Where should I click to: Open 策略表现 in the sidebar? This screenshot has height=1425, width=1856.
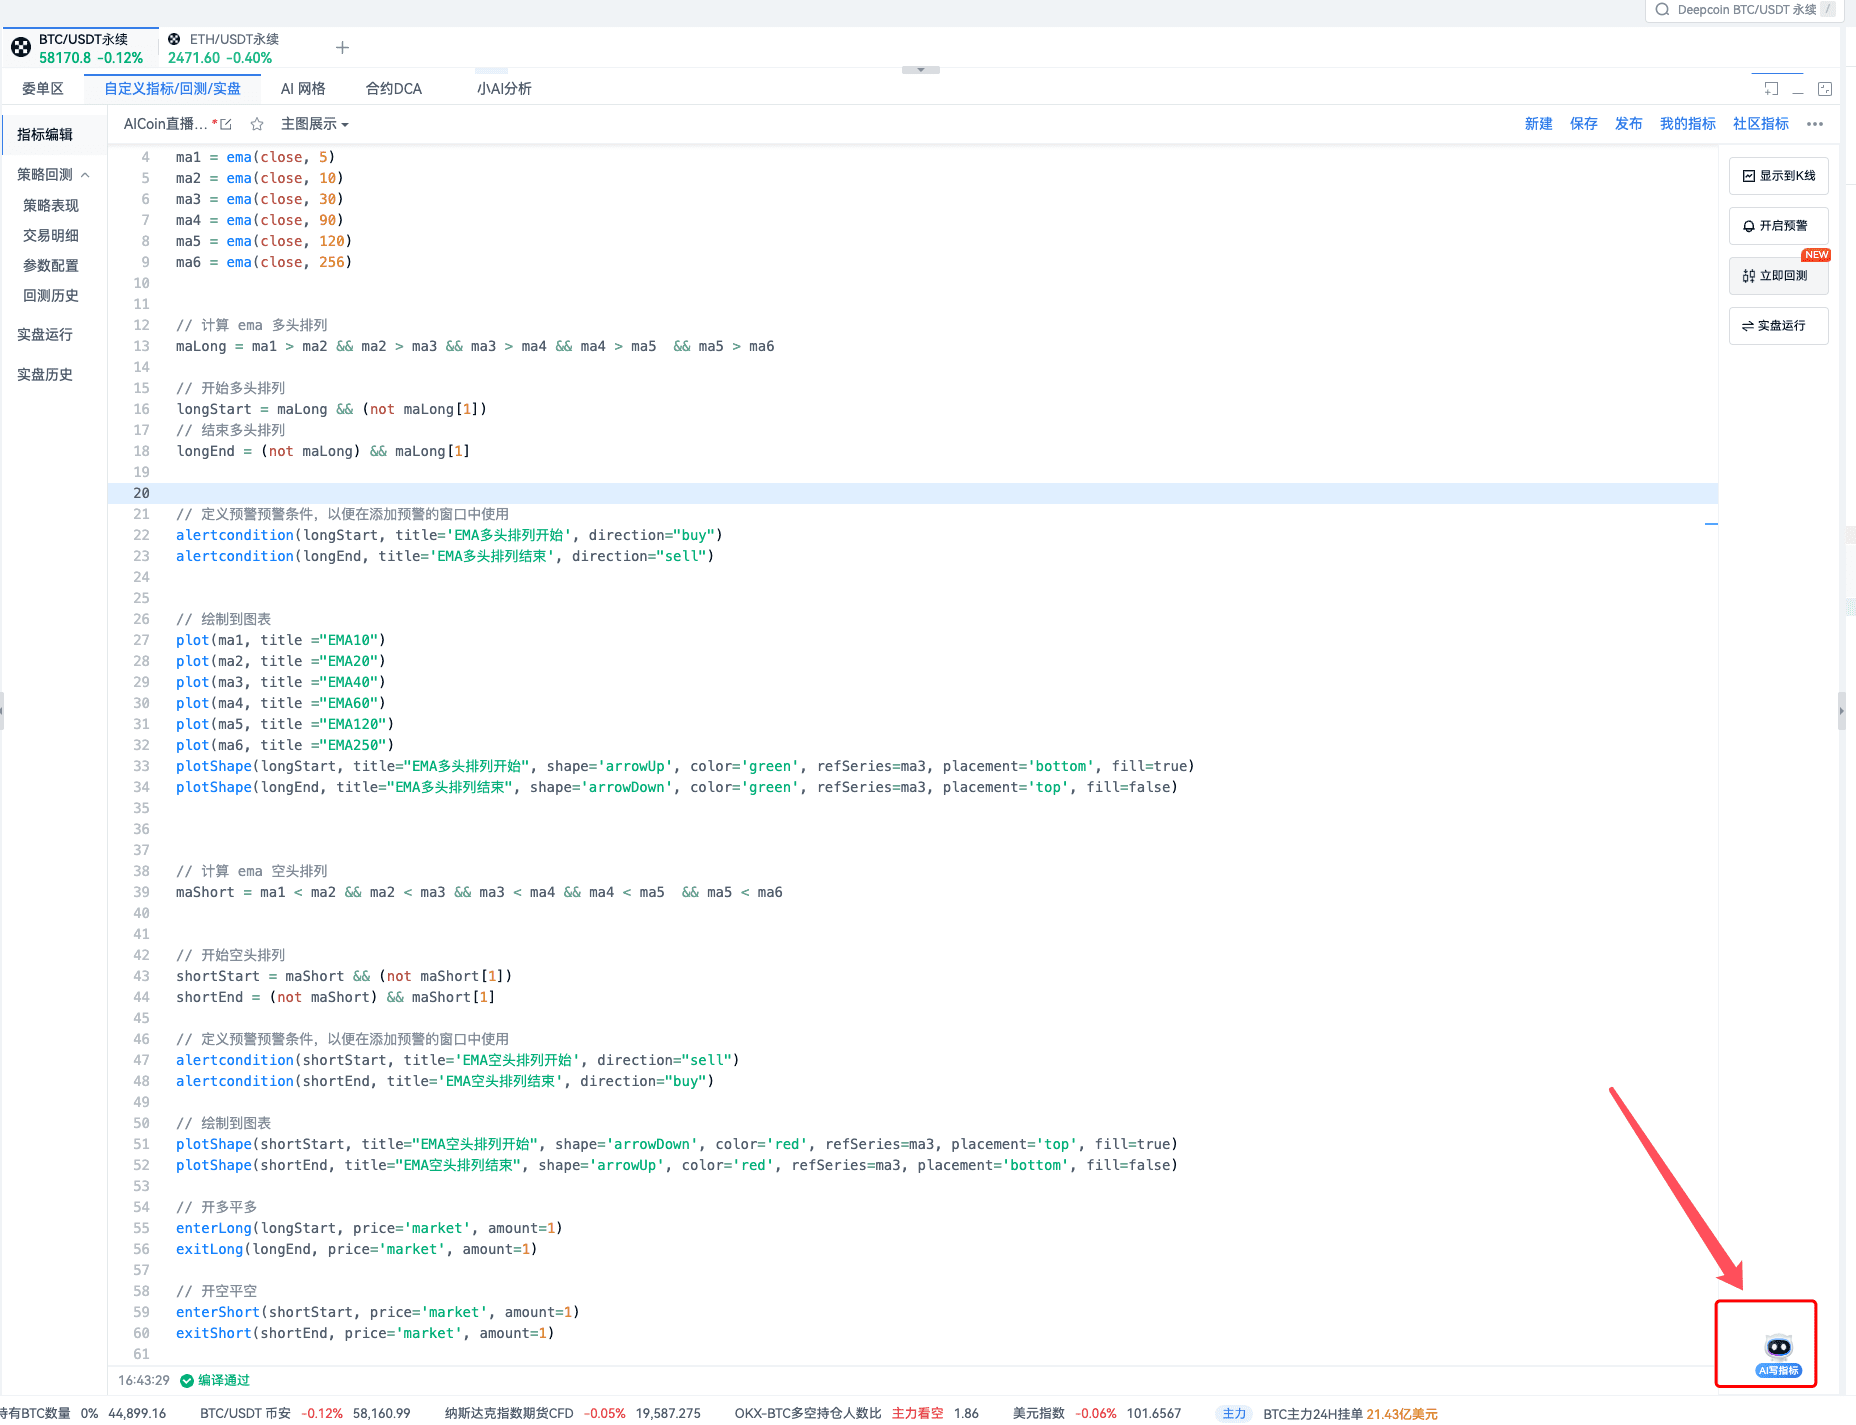point(51,205)
